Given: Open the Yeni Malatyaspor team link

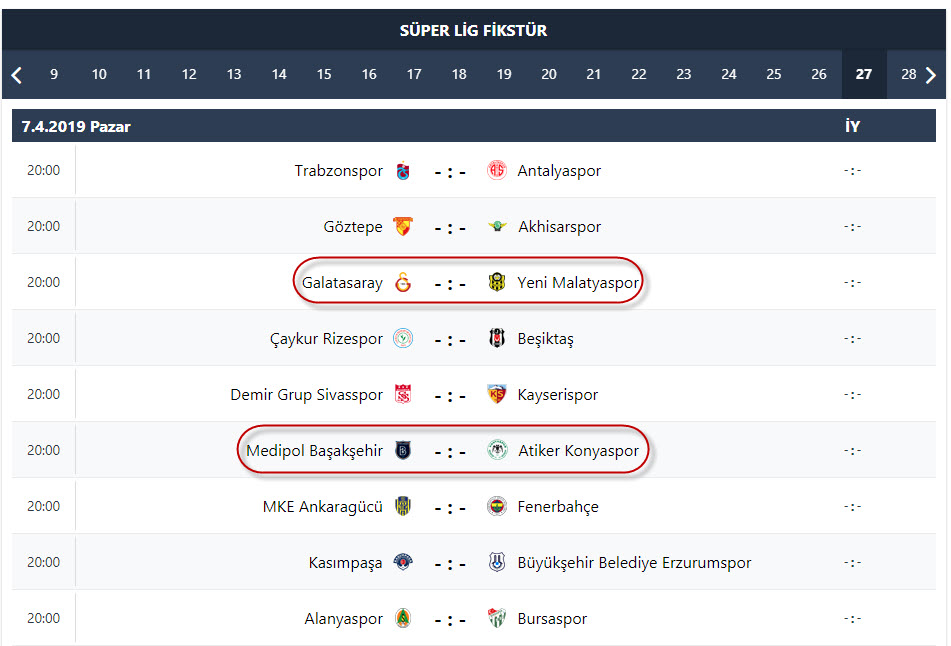Looking at the screenshot, I should [577, 283].
